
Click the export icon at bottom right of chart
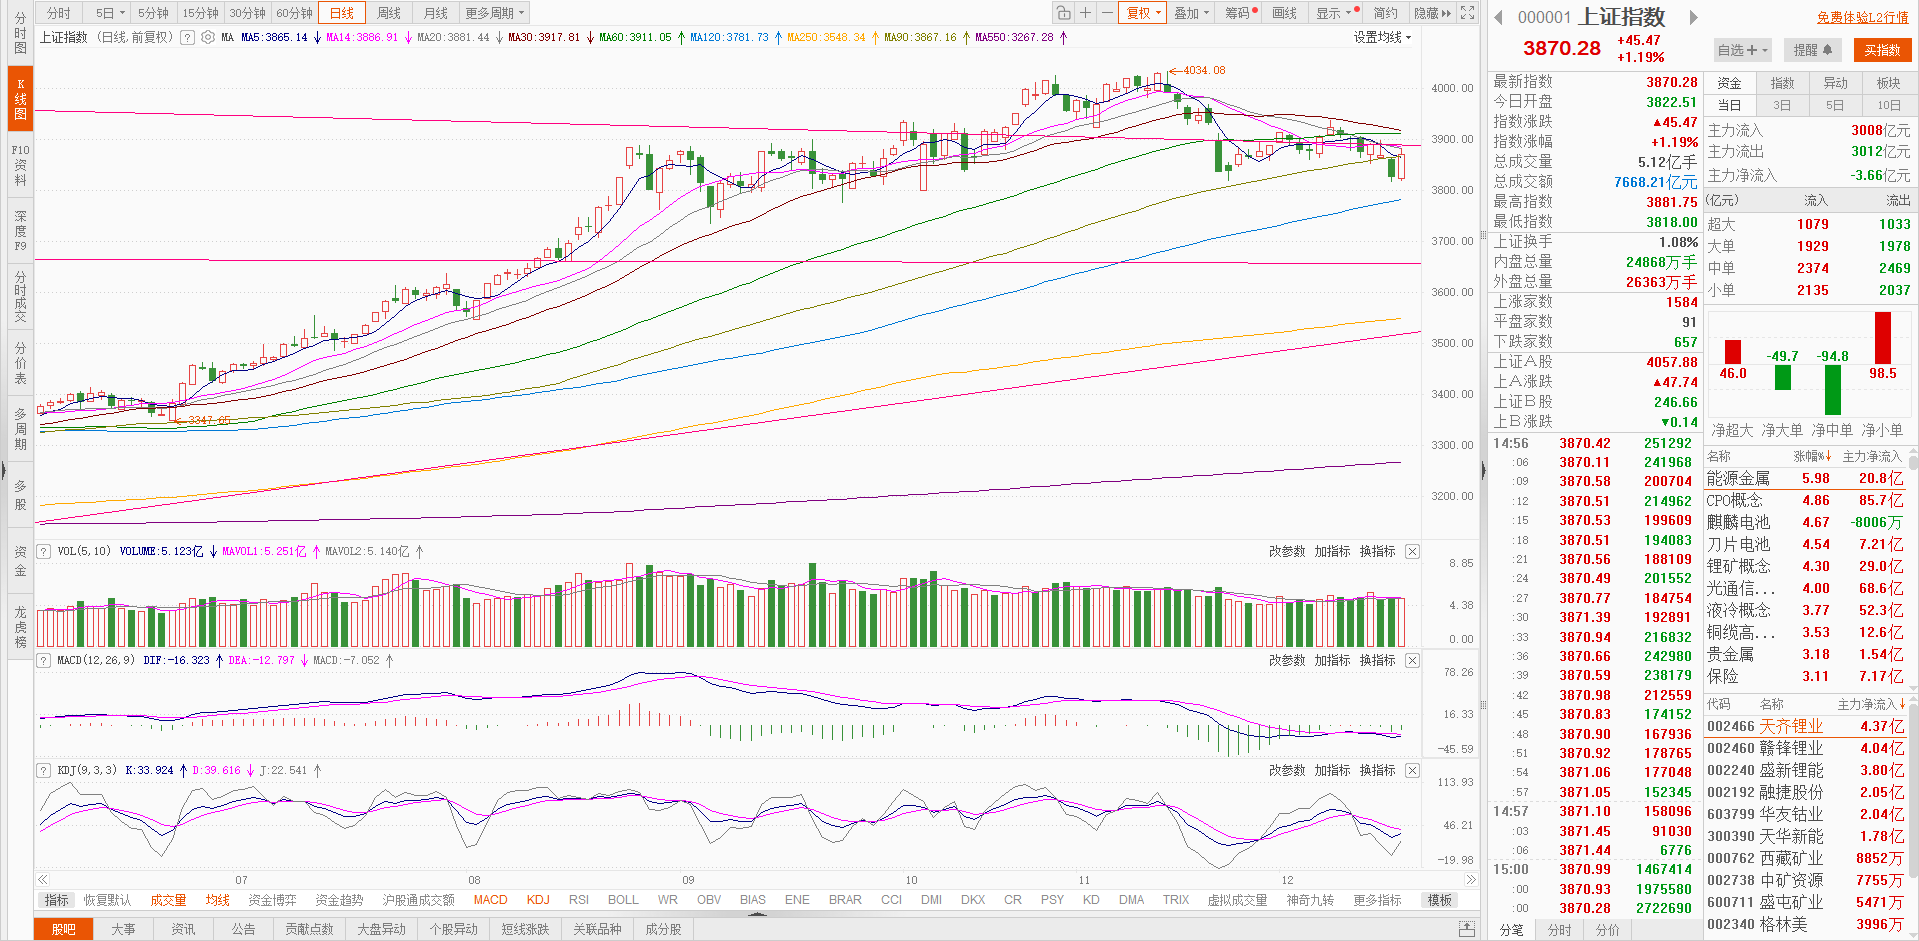click(x=1467, y=929)
